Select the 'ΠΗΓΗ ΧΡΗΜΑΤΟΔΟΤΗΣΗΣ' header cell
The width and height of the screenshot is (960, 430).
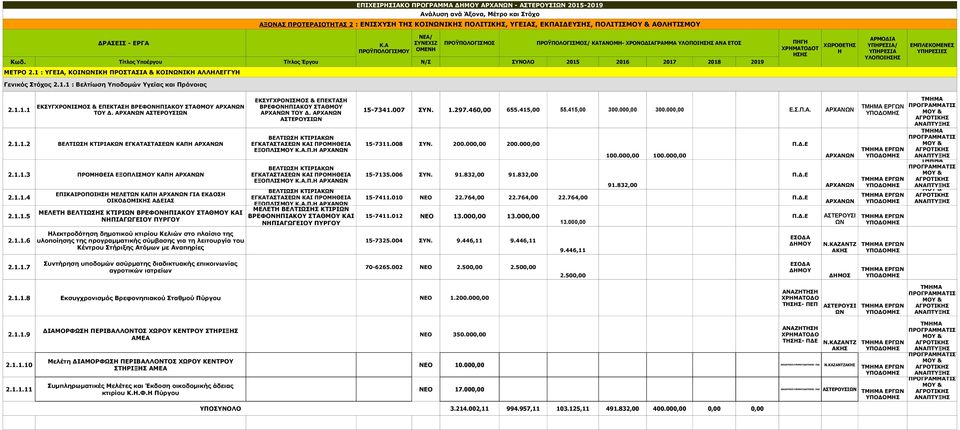click(800, 48)
